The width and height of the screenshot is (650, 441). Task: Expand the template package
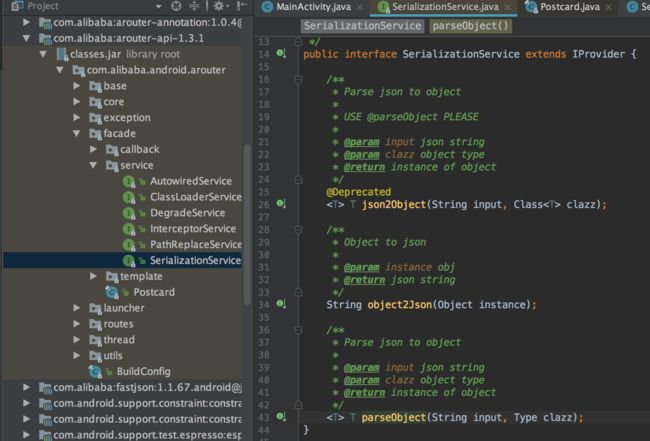[x=93, y=276]
